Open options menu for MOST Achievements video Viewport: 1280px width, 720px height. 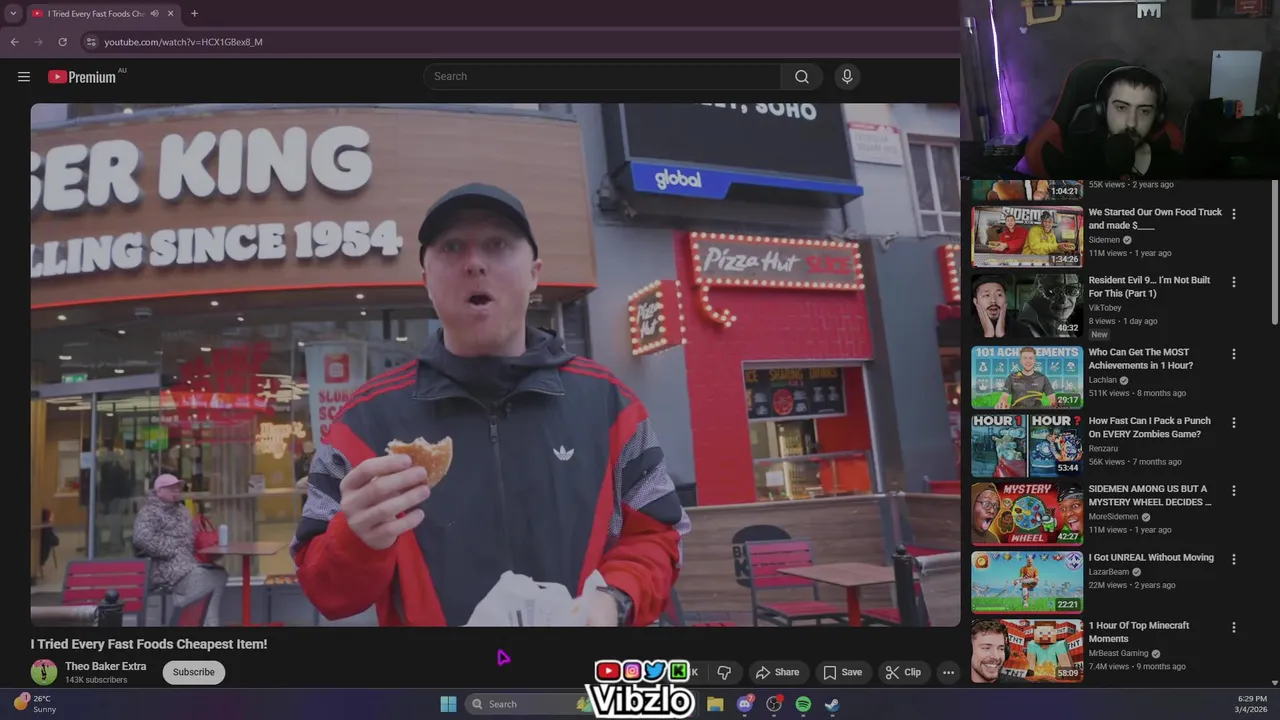click(x=1234, y=354)
